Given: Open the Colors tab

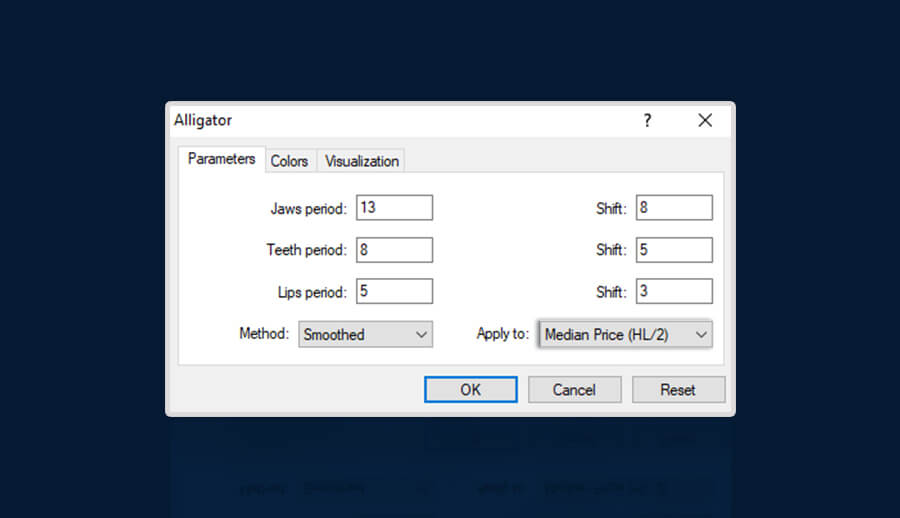Looking at the screenshot, I should (289, 161).
